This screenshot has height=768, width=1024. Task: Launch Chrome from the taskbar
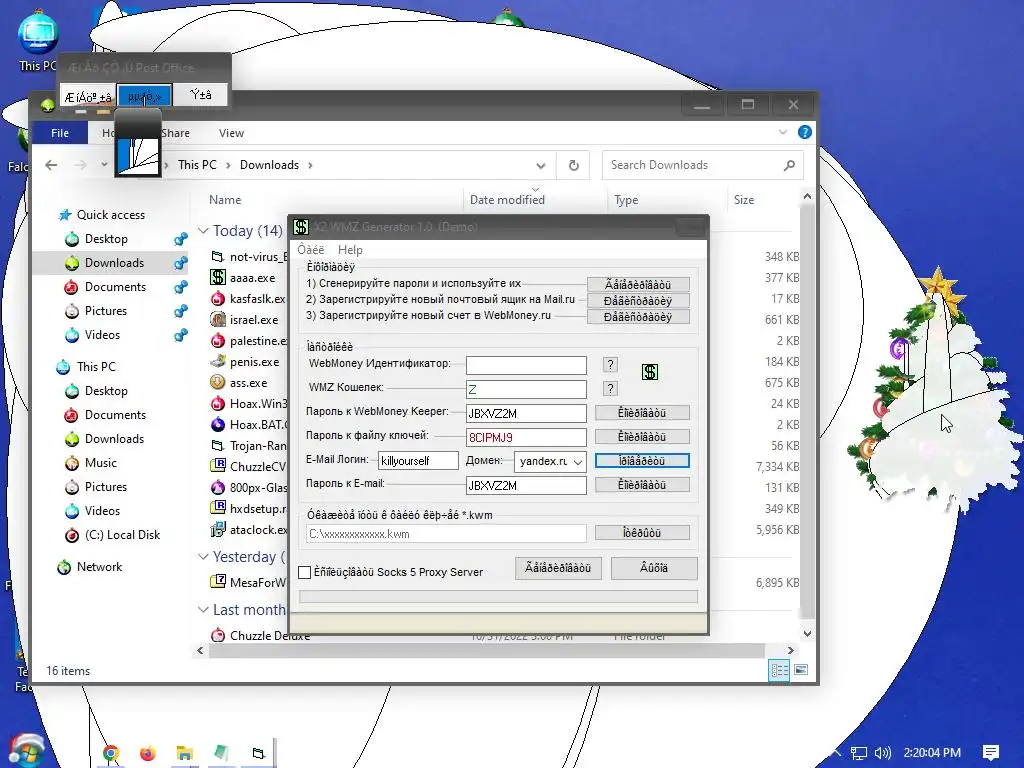click(110, 754)
